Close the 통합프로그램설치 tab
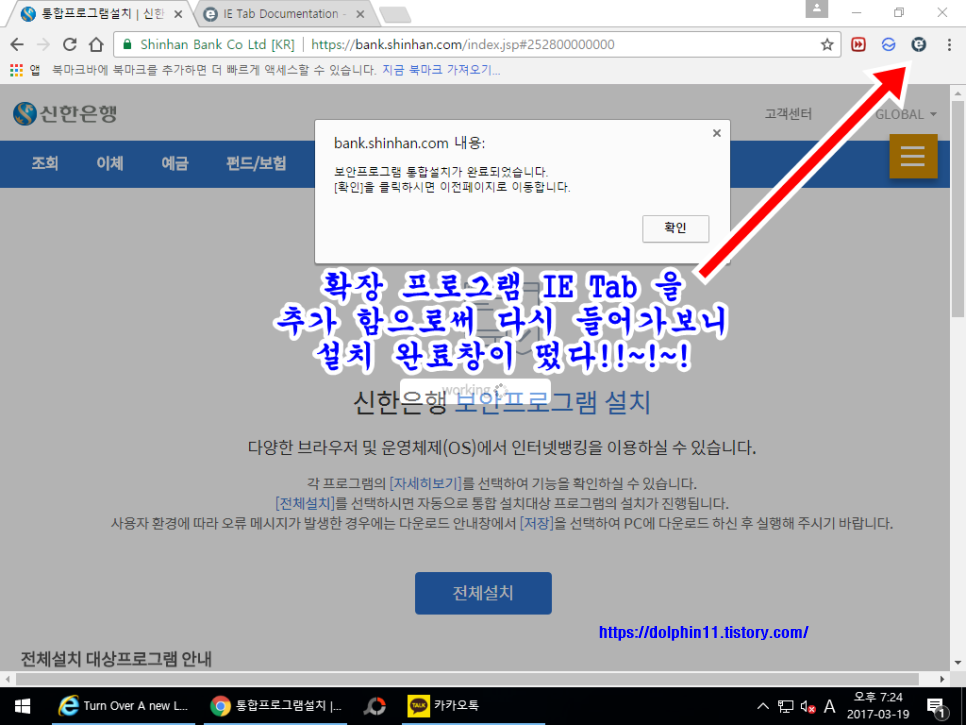966x725 pixels. click(178, 14)
